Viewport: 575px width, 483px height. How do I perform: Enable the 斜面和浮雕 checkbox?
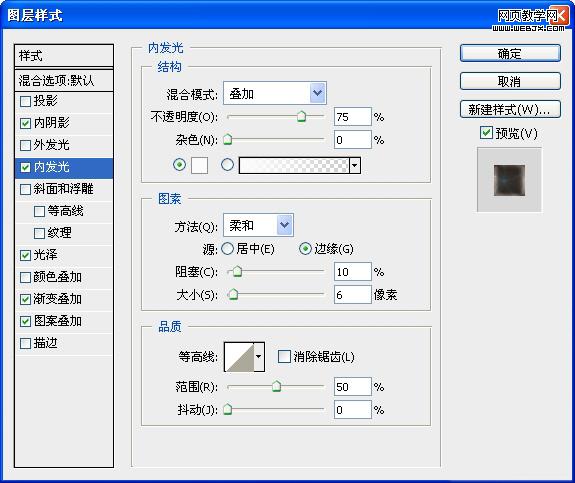tap(25, 190)
